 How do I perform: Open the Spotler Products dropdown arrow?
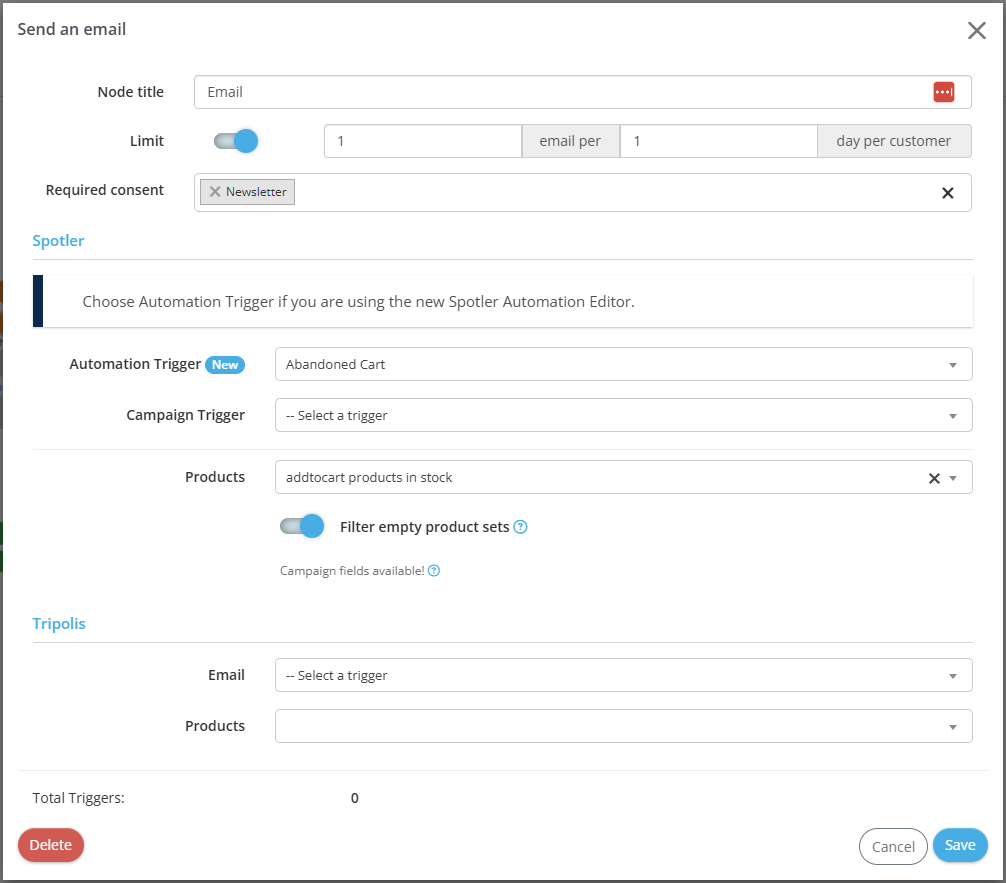(x=954, y=478)
